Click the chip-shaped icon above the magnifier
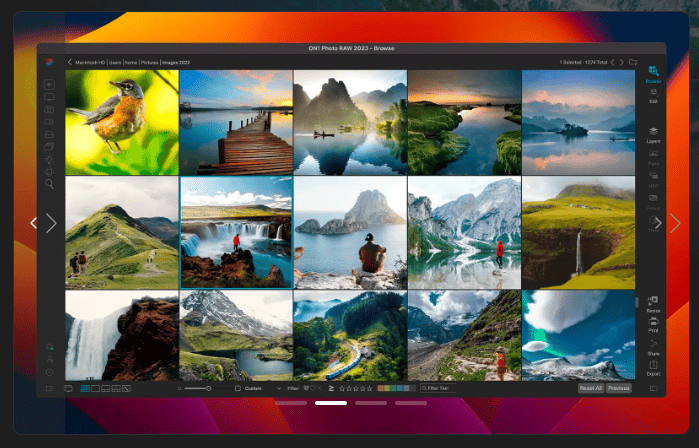The width and height of the screenshot is (699, 448). (49, 172)
